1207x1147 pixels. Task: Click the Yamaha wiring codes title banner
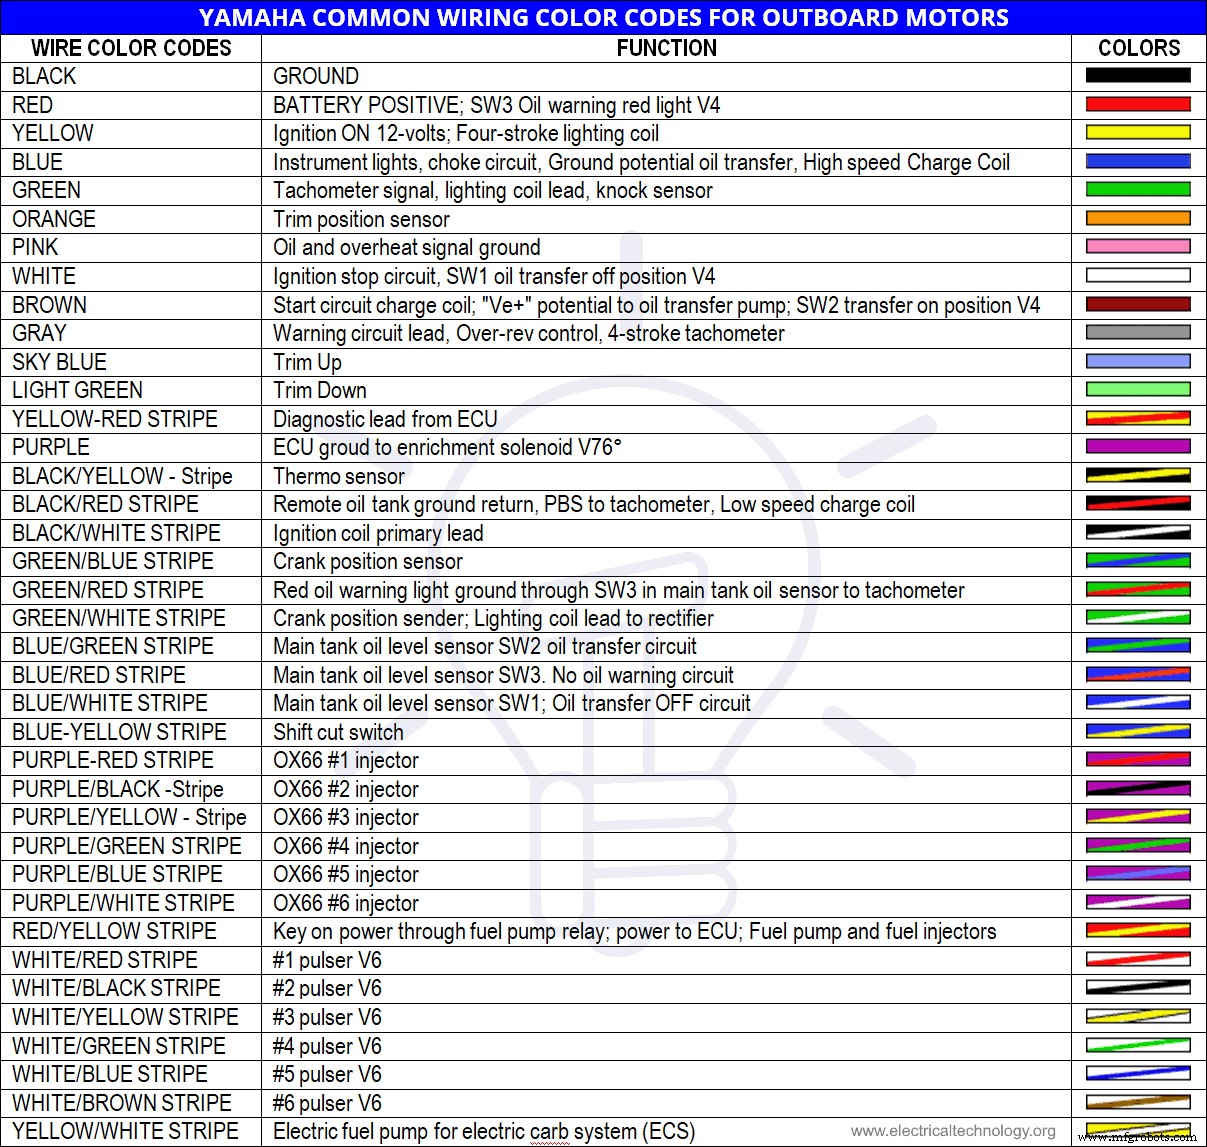click(603, 17)
